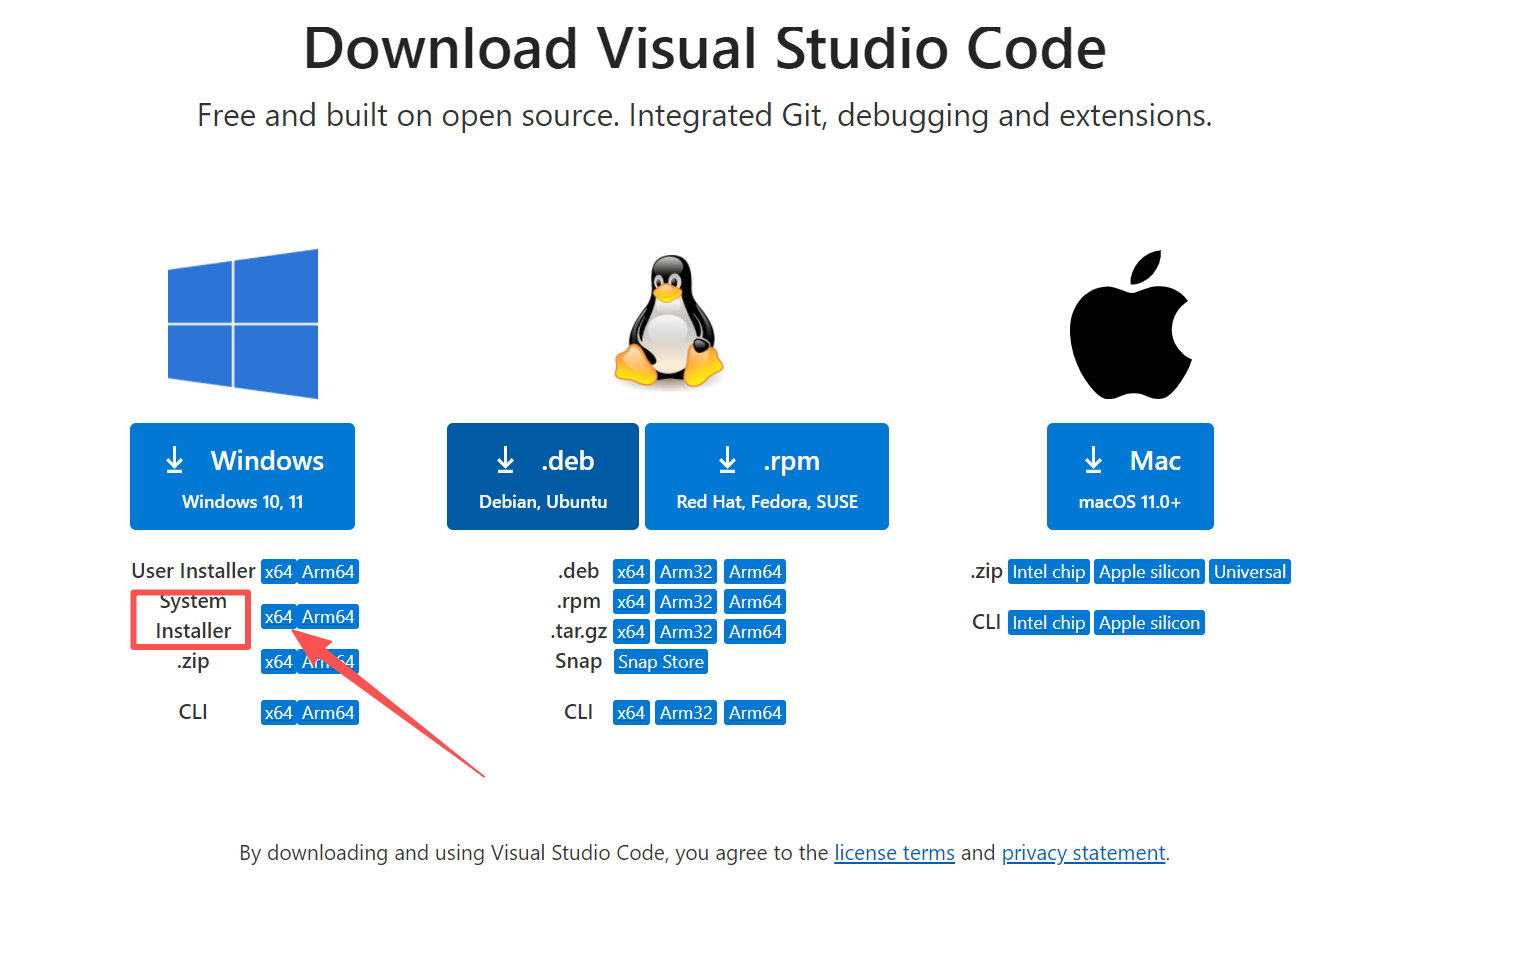1533x963 pixels.
Task: Select Windows System Installer Arm64
Action: [x=328, y=617]
